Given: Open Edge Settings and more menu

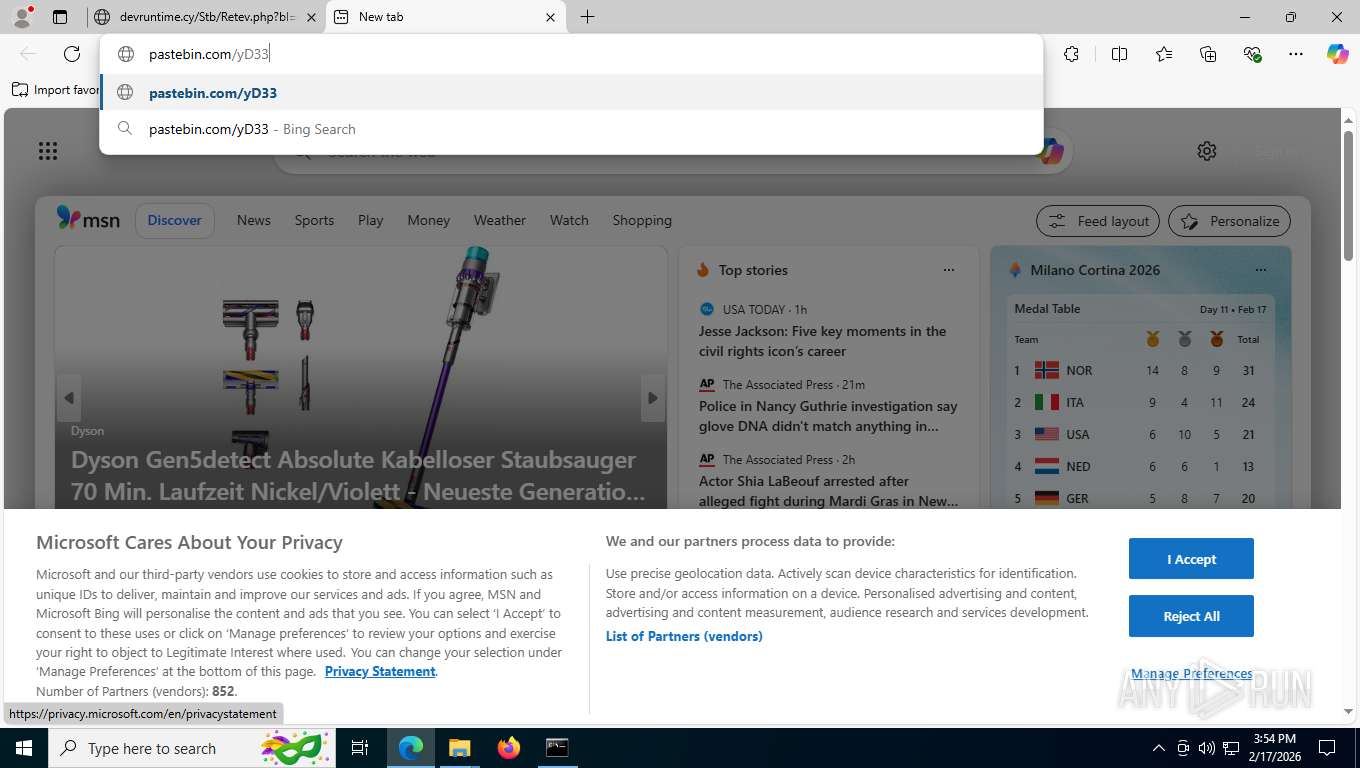Looking at the screenshot, I should click(1296, 54).
